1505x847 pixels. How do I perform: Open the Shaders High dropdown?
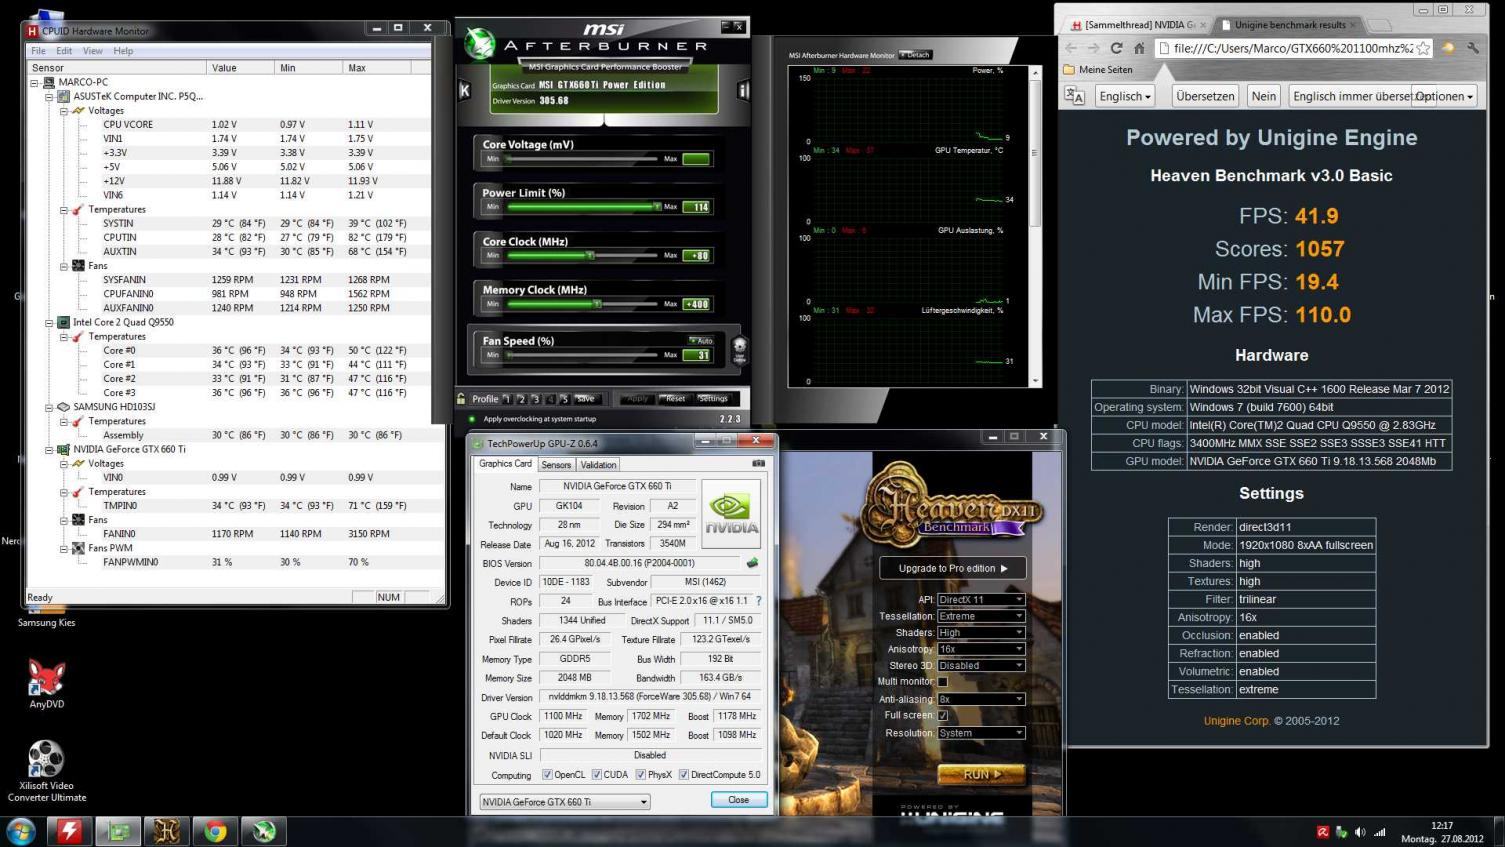click(981, 632)
